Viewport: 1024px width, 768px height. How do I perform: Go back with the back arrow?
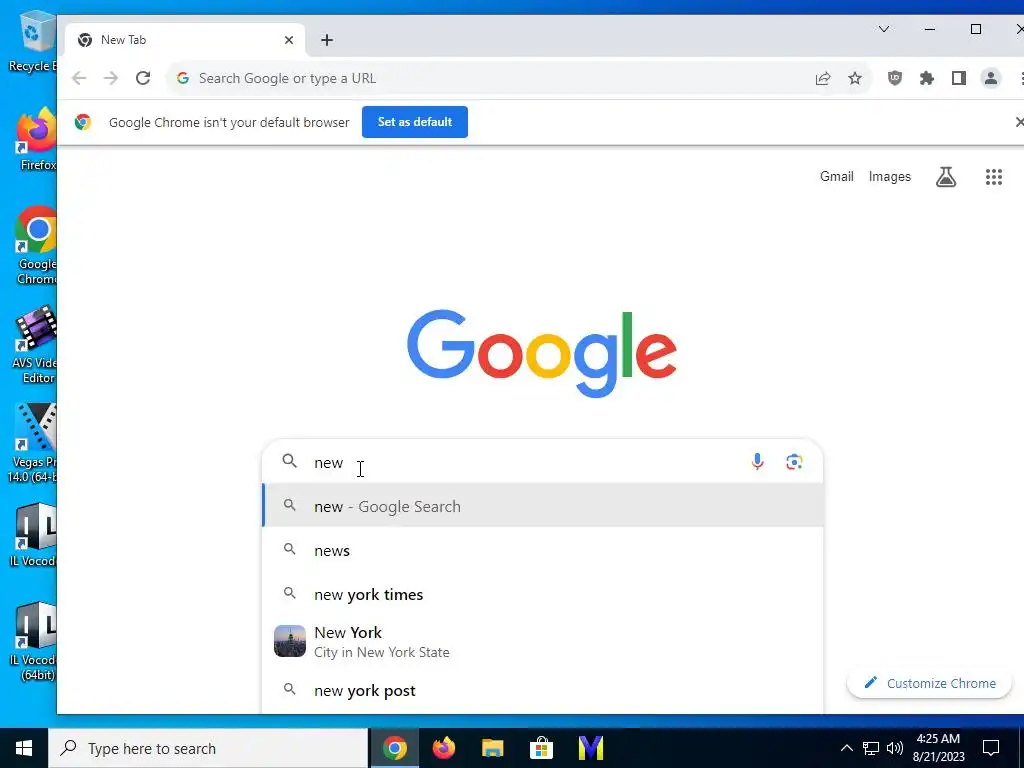click(x=79, y=78)
